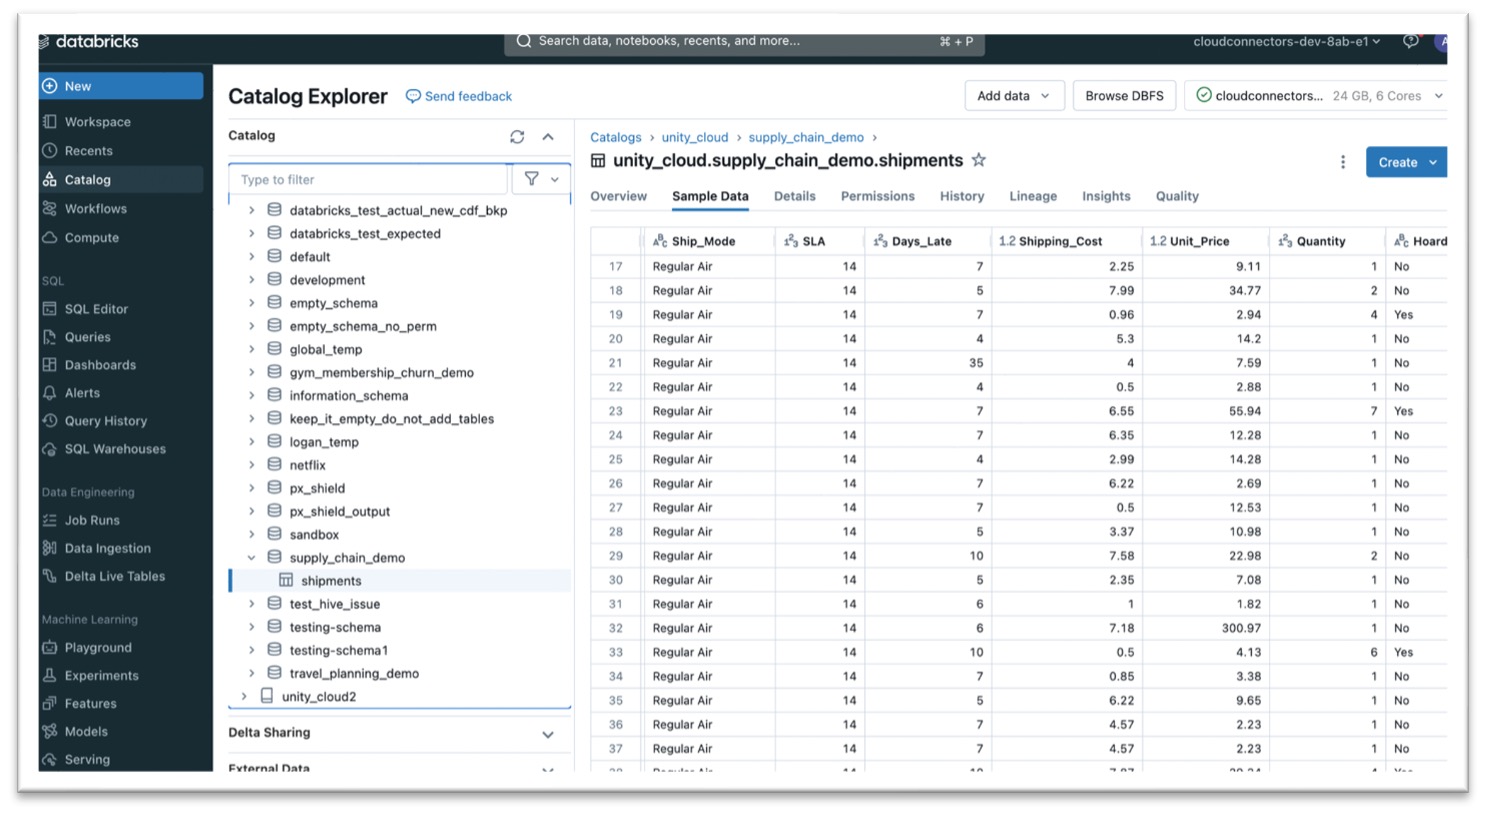This screenshot has width=1485, height=815.
Task: Click the help chat icon in header
Action: 1411,41
